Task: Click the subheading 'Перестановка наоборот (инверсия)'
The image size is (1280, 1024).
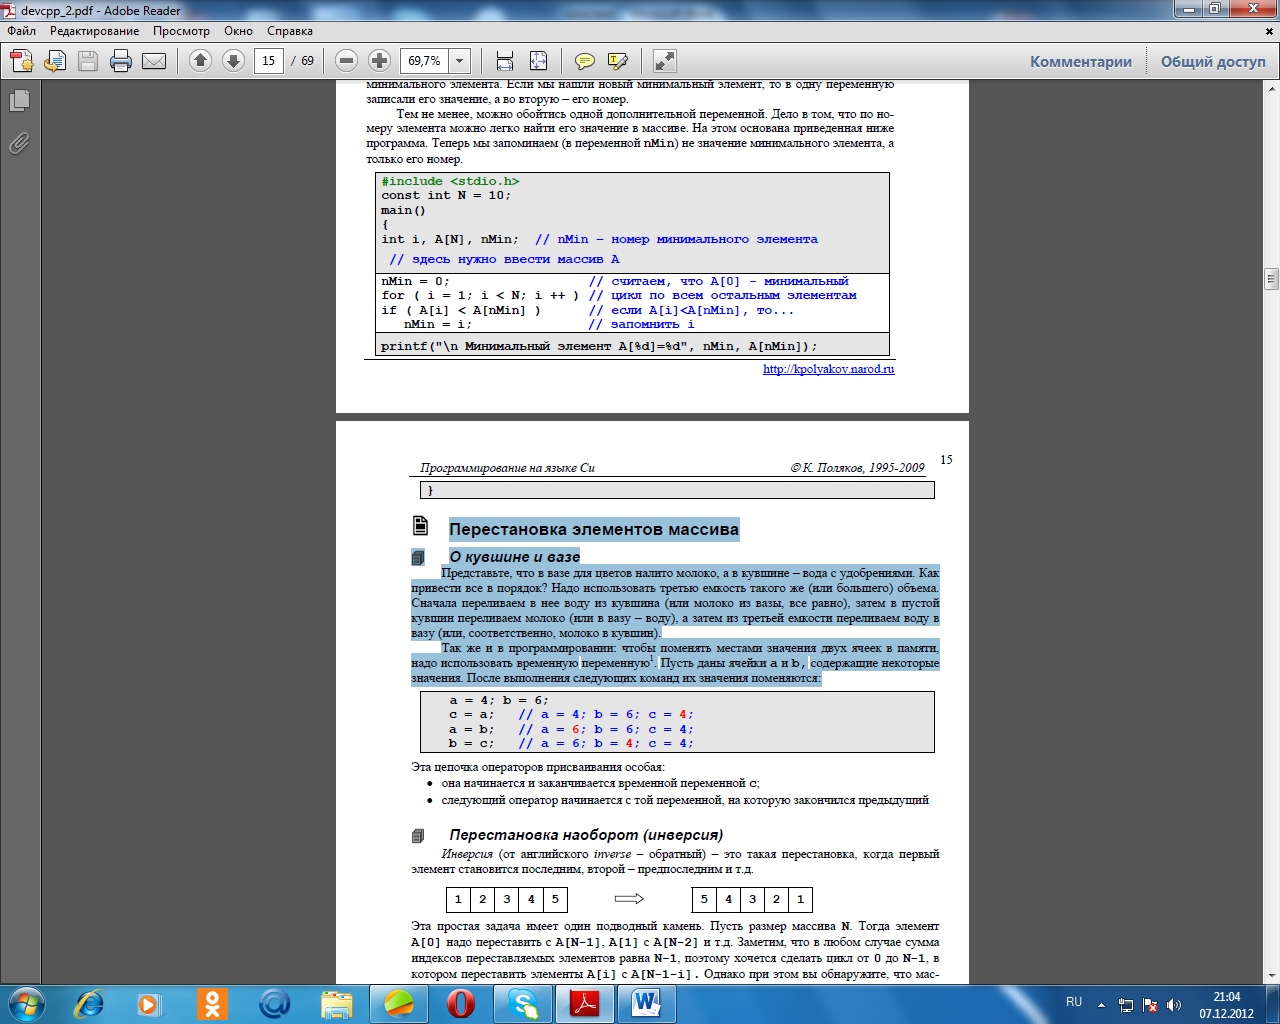Action: [x=586, y=835]
